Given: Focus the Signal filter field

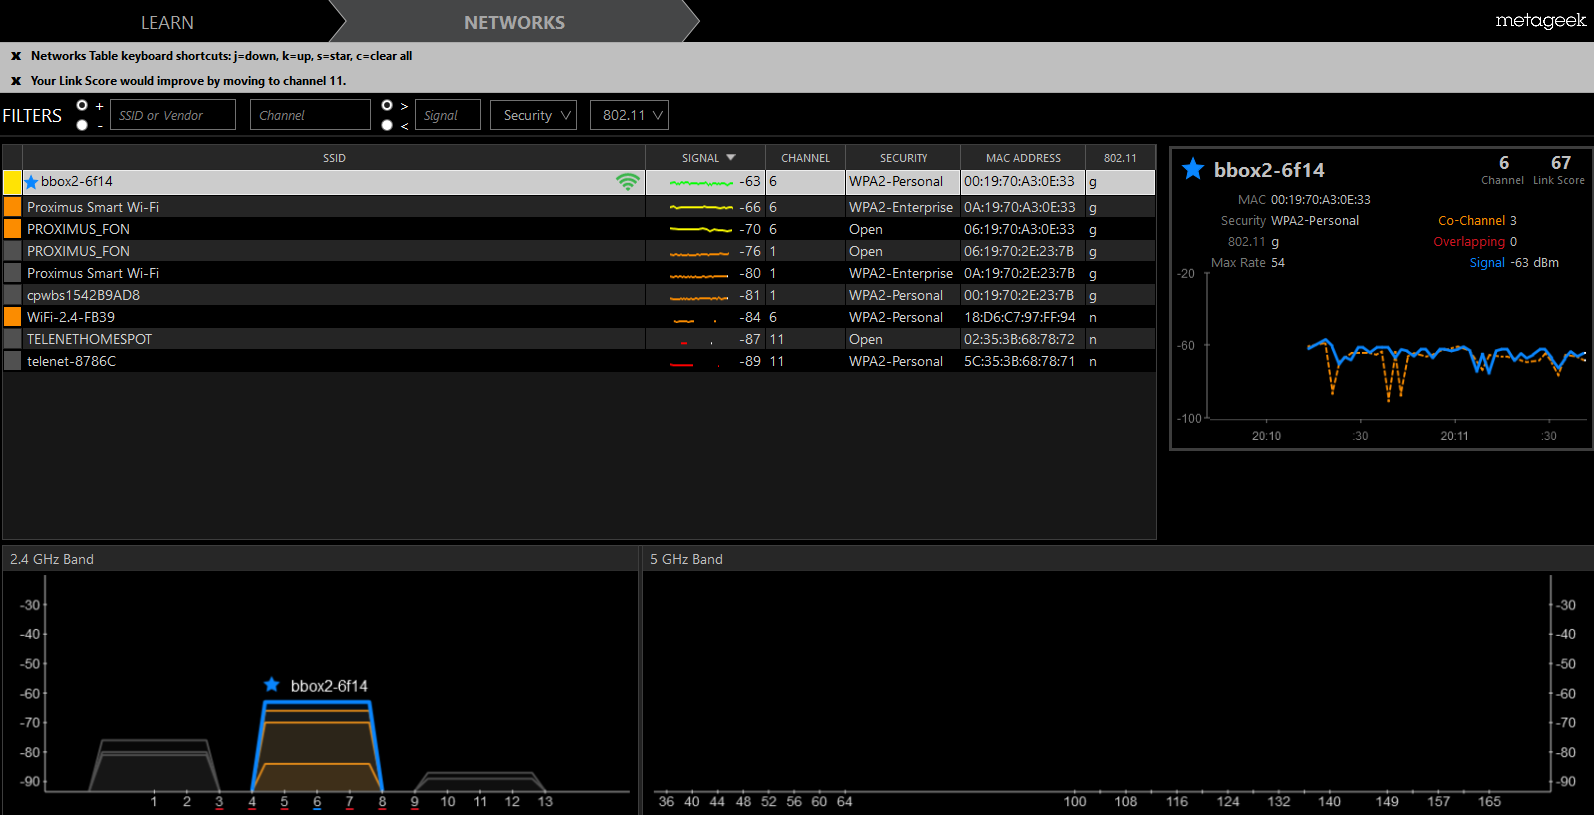Looking at the screenshot, I should tap(447, 115).
